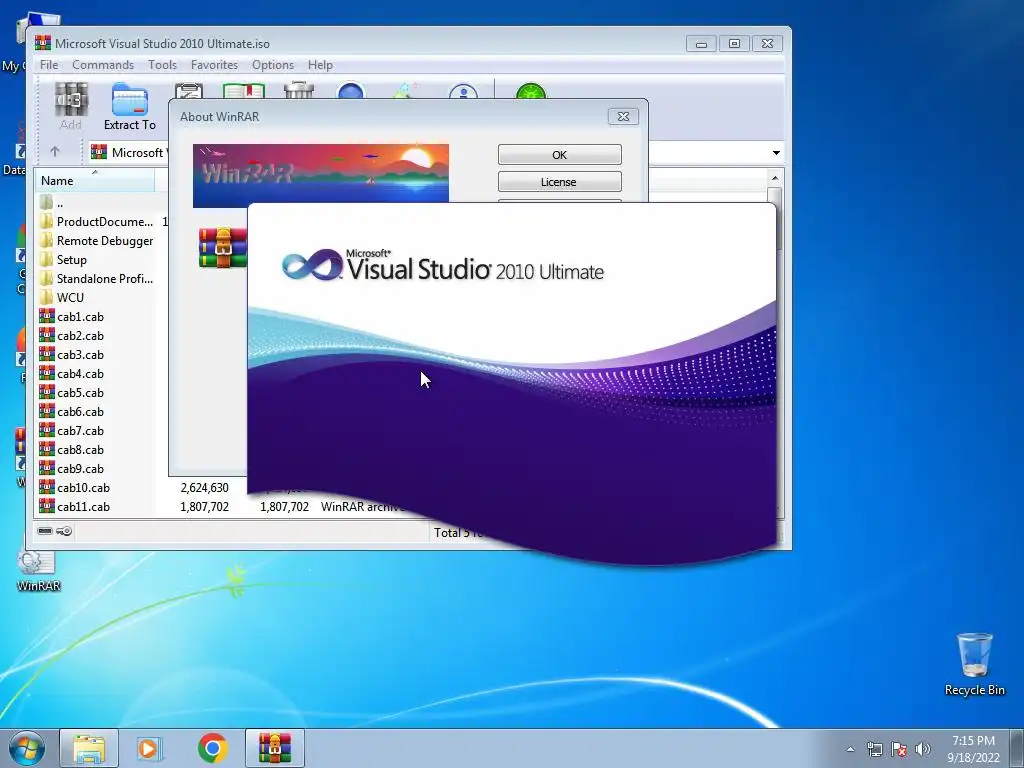This screenshot has width=1024, height=768.
Task: Select the Standalone Profi... folder
Action: coord(95,279)
